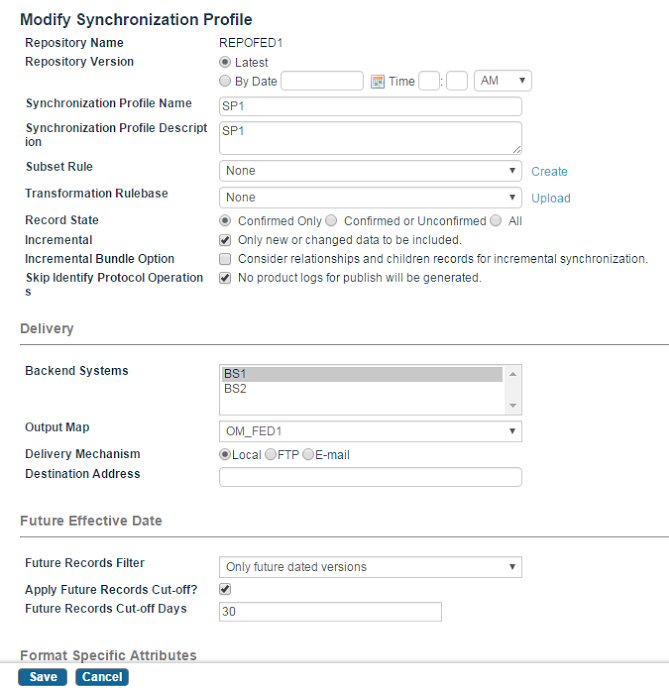The height and width of the screenshot is (691, 669).
Task: Click the description textarea resize handle
Action: tap(517, 150)
